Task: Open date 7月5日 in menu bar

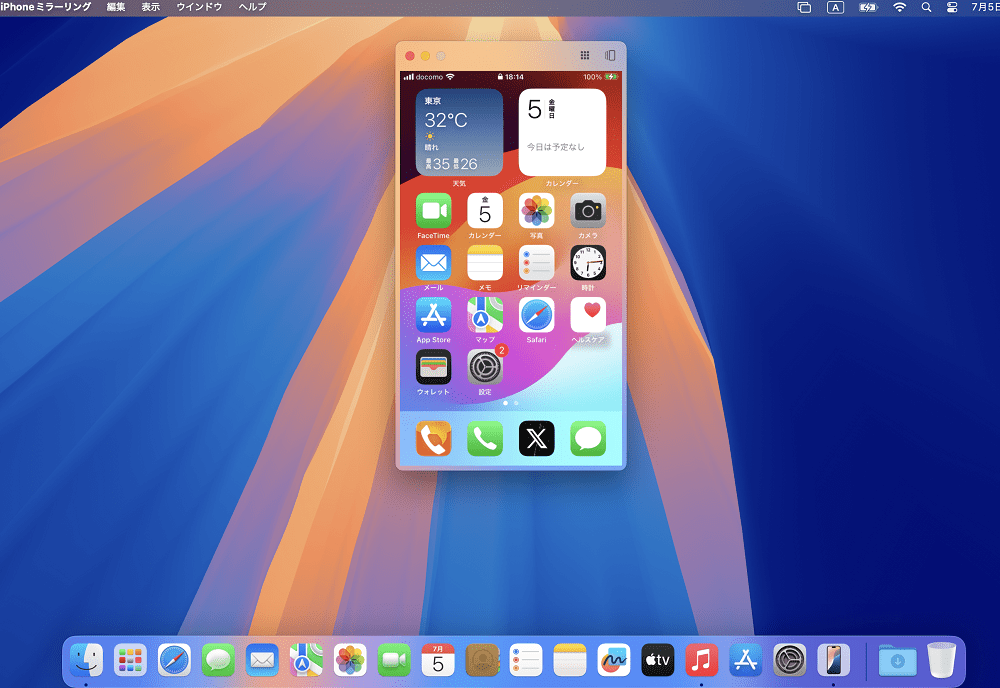Action: [x=985, y=7]
